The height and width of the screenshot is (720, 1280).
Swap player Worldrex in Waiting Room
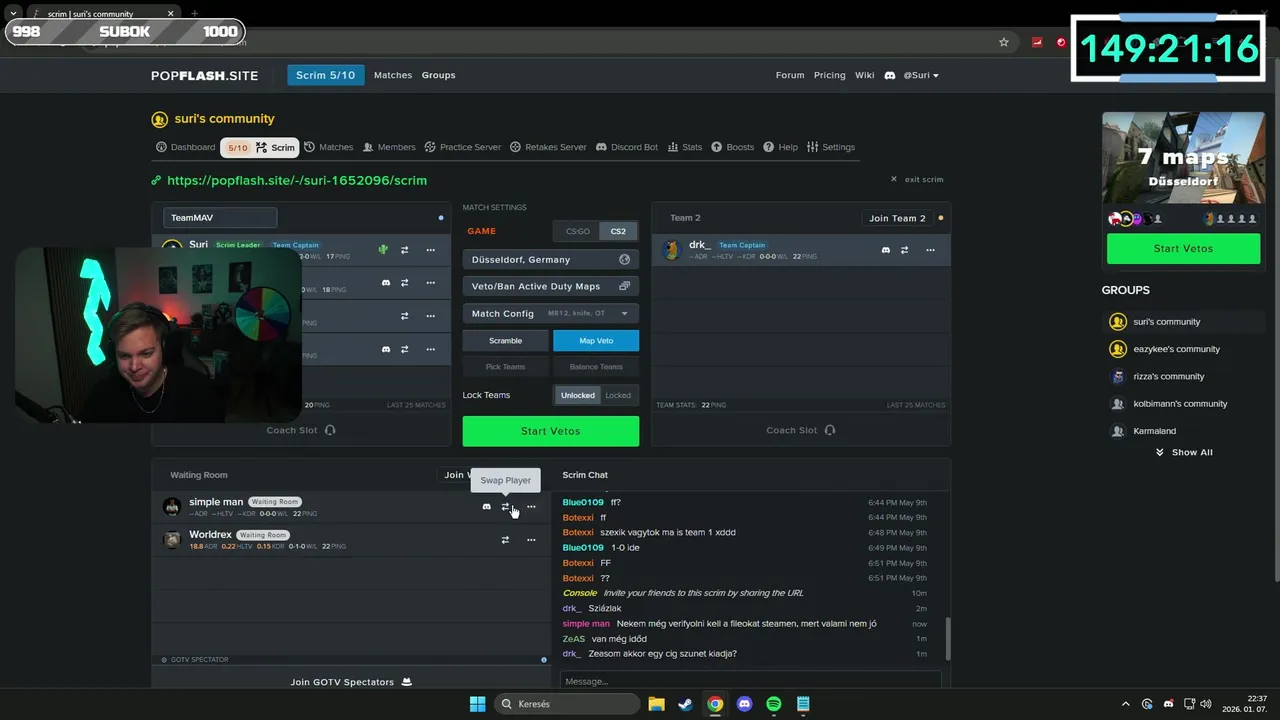click(x=505, y=540)
